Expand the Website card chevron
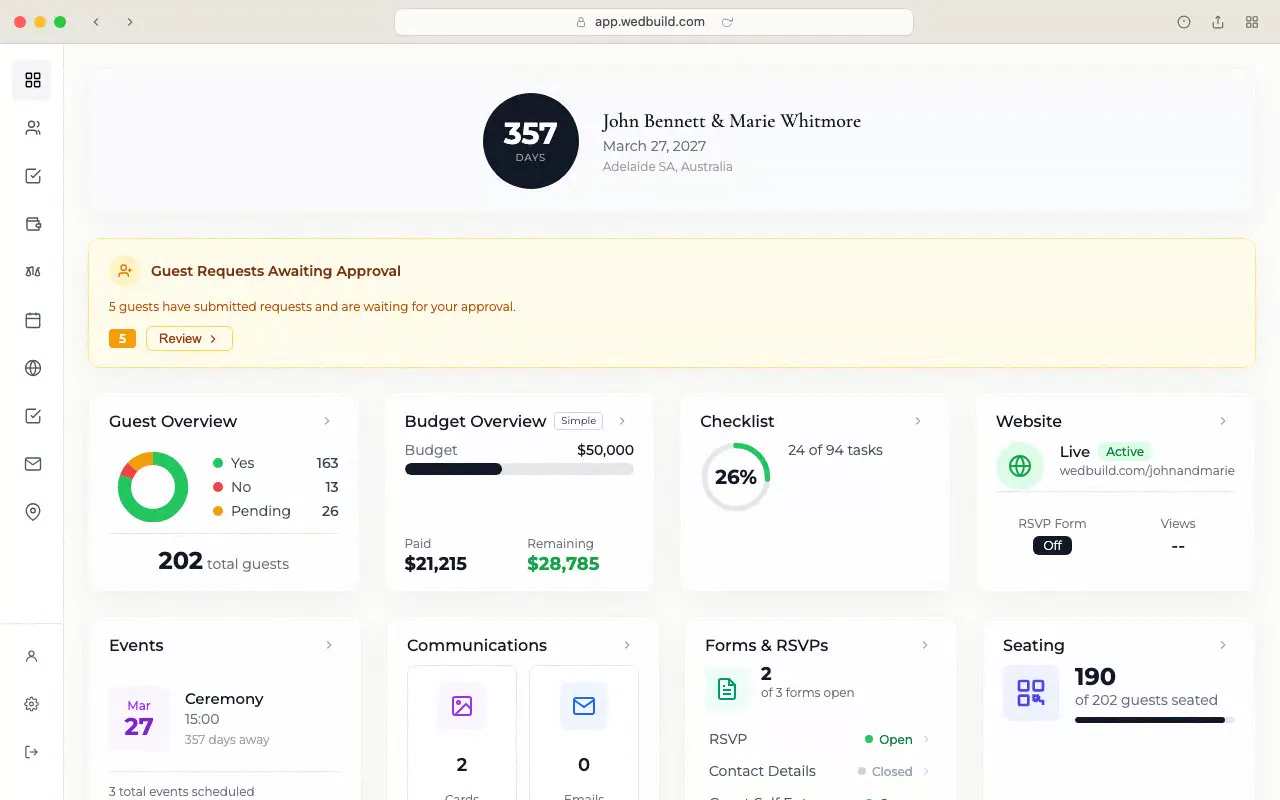 (1223, 421)
